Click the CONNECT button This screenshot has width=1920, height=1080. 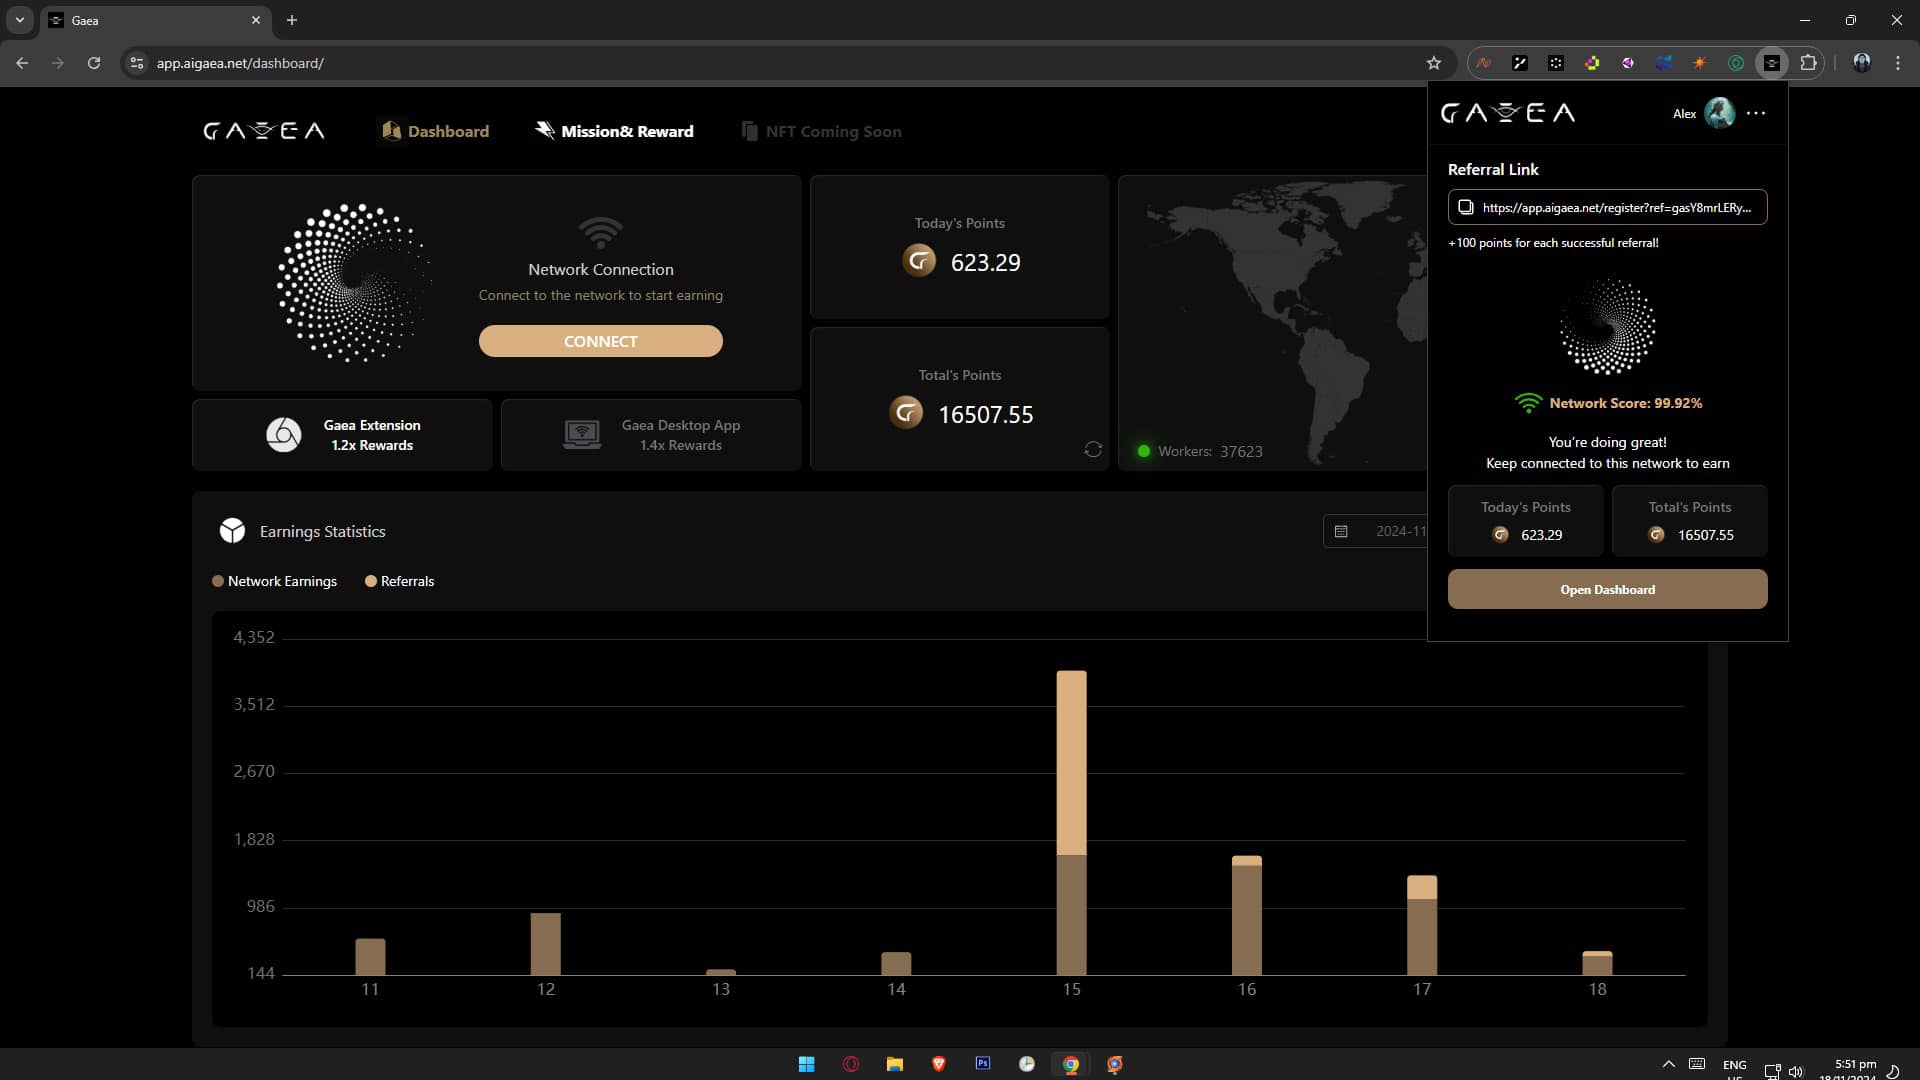click(x=600, y=341)
